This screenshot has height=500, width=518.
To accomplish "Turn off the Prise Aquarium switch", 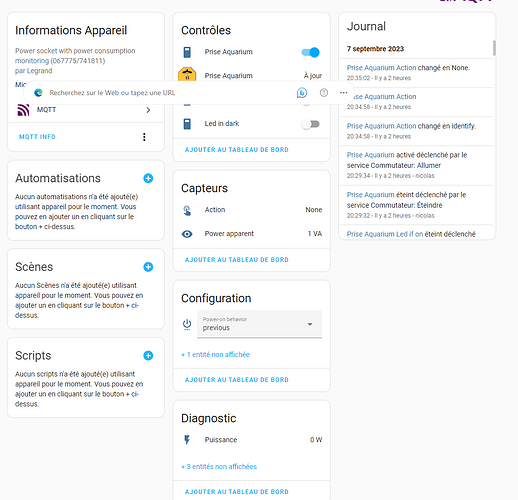I will 310,52.
